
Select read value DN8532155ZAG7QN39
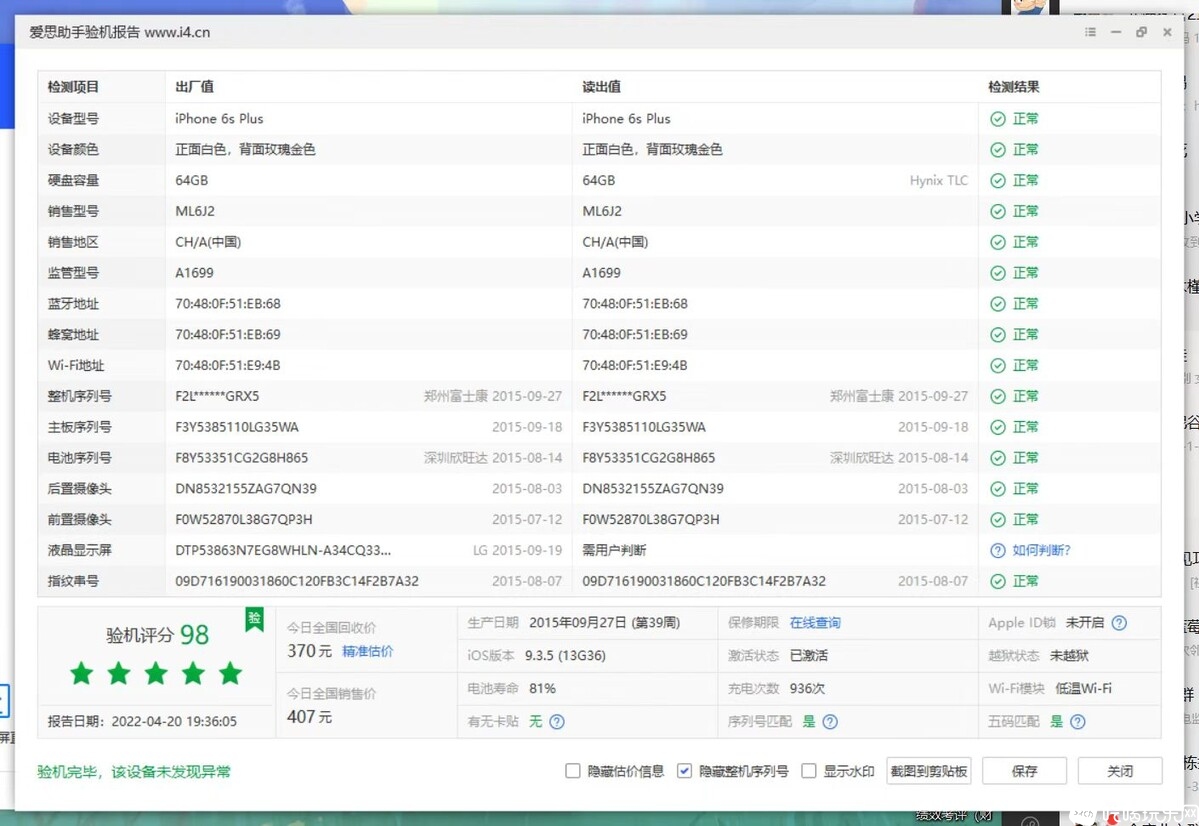click(653, 489)
